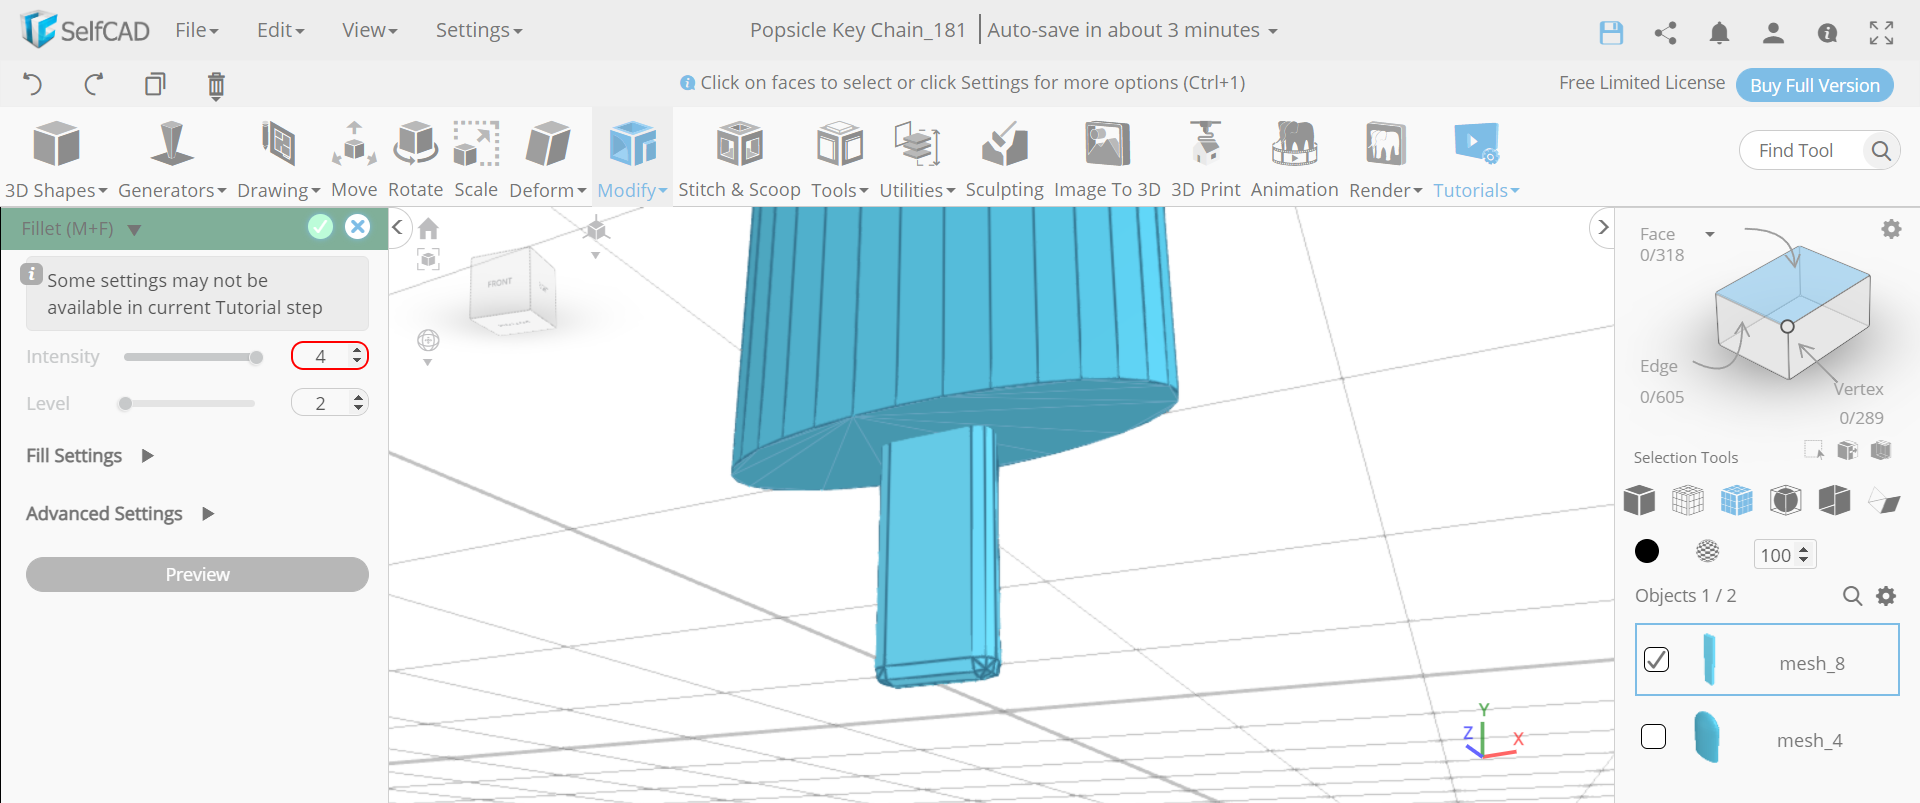
Task: Check the mesh_4 object checkbox
Action: click(1654, 737)
